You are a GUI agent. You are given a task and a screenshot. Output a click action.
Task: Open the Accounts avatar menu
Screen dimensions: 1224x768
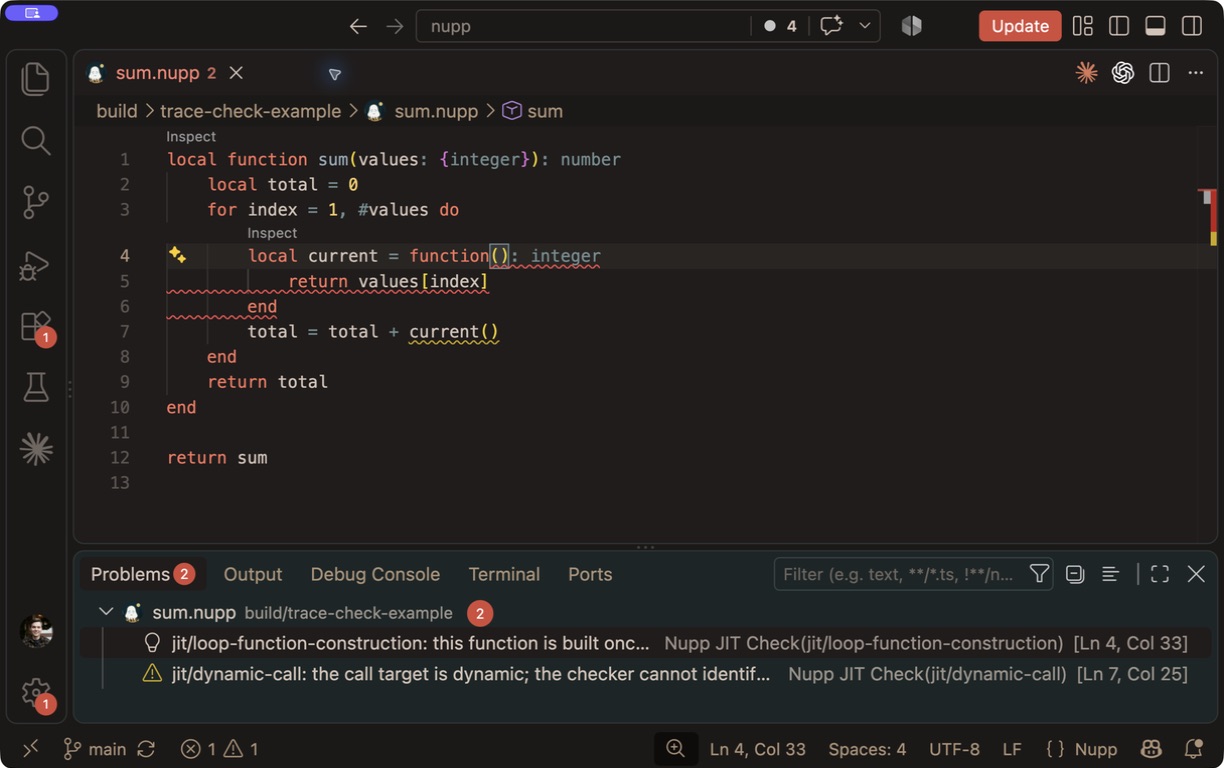click(36, 631)
